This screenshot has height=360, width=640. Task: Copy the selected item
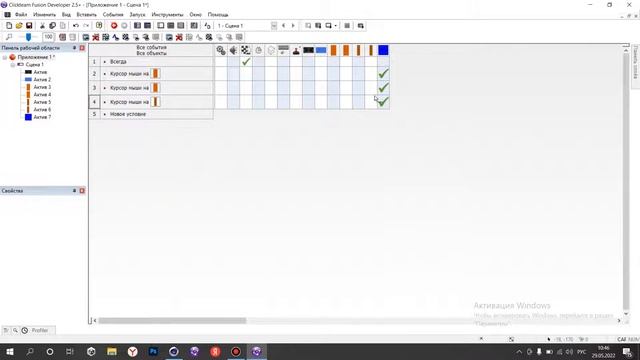[x=52, y=26]
